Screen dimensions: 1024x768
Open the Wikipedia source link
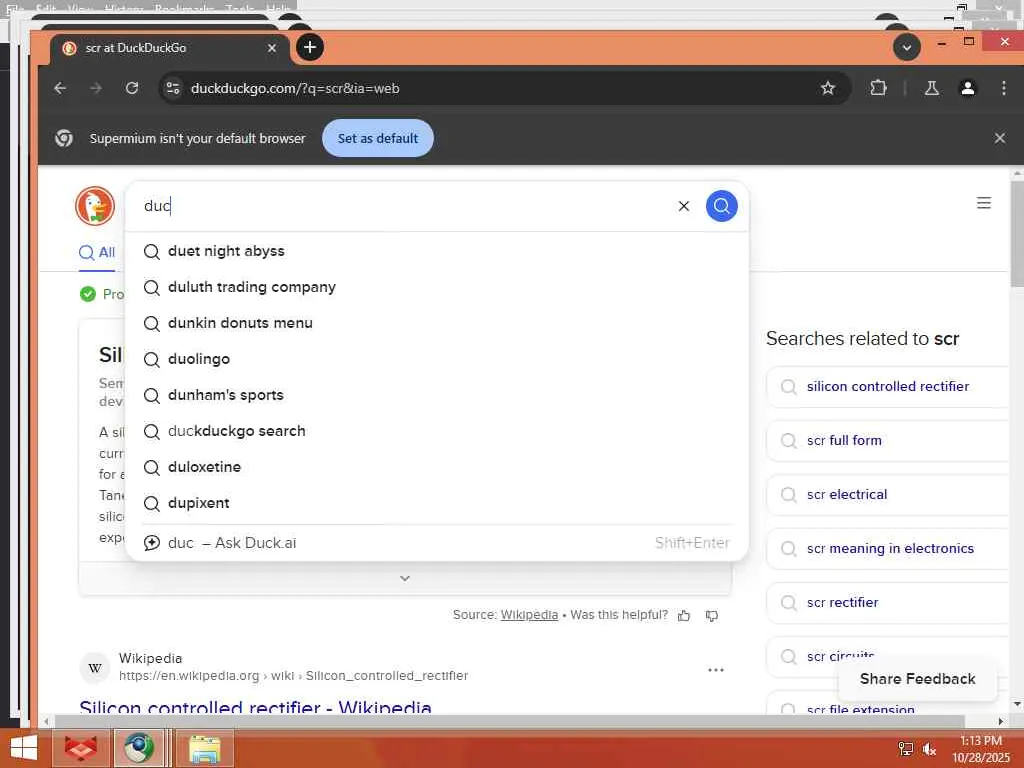pyautogui.click(x=529, y=615)
